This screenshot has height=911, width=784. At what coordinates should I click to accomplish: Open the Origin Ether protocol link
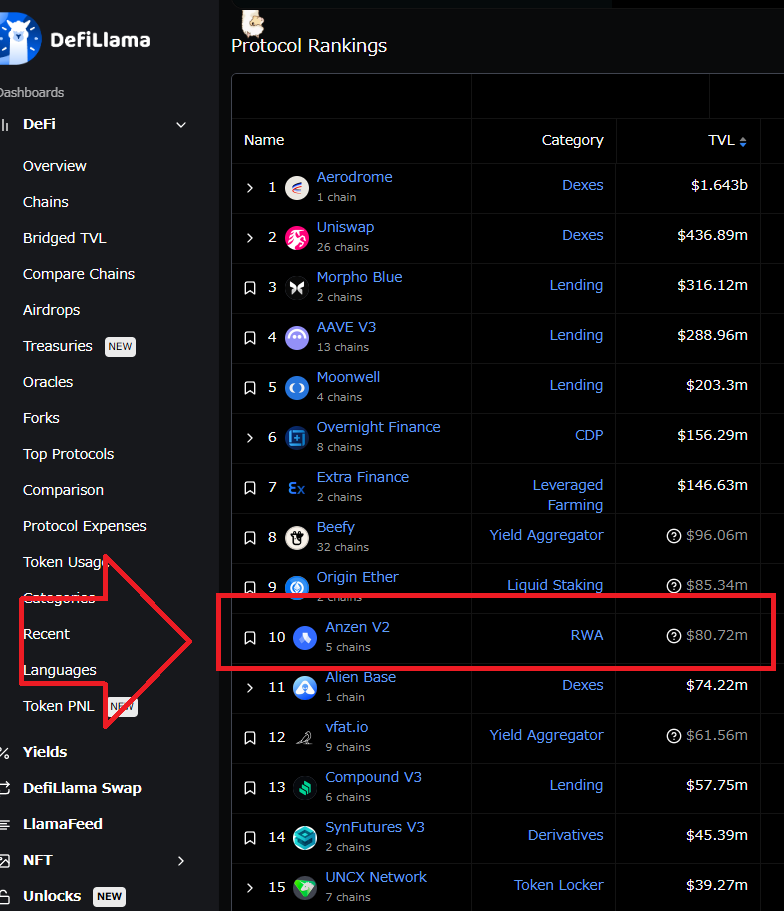[357, 577]
